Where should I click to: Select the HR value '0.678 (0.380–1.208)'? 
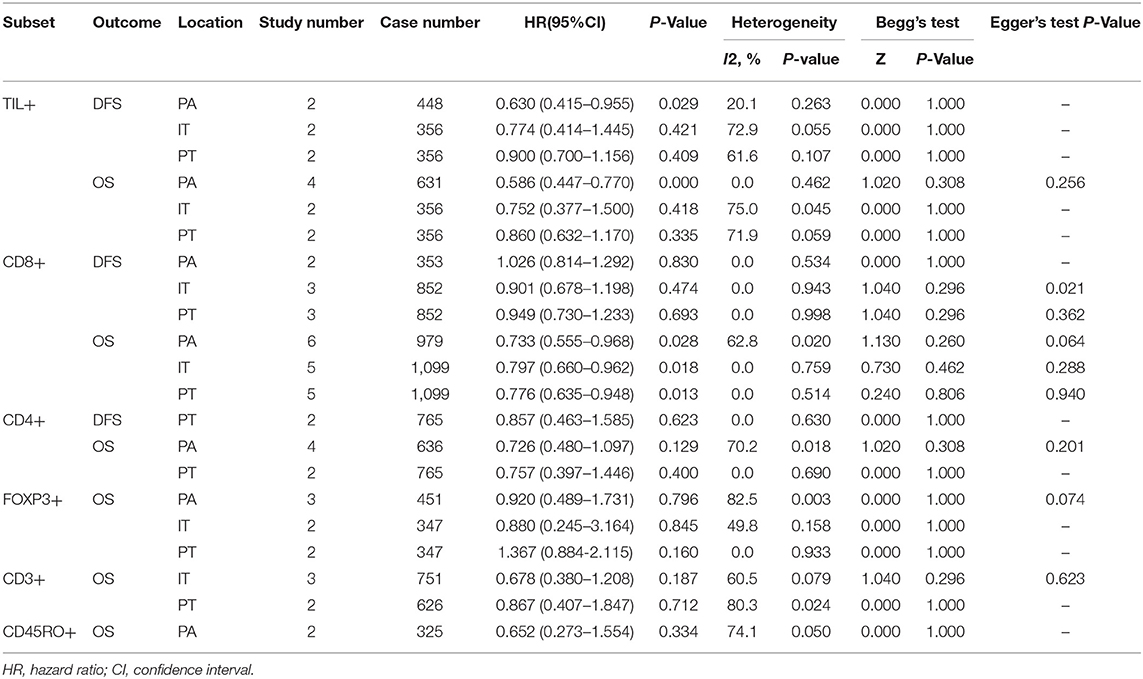pyautogui.click(x=565, y=579)
